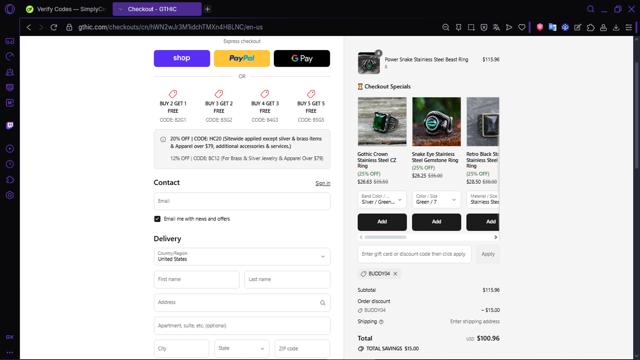
Task: Pay with the Shop Pay button
Action: tap(182, 58)
